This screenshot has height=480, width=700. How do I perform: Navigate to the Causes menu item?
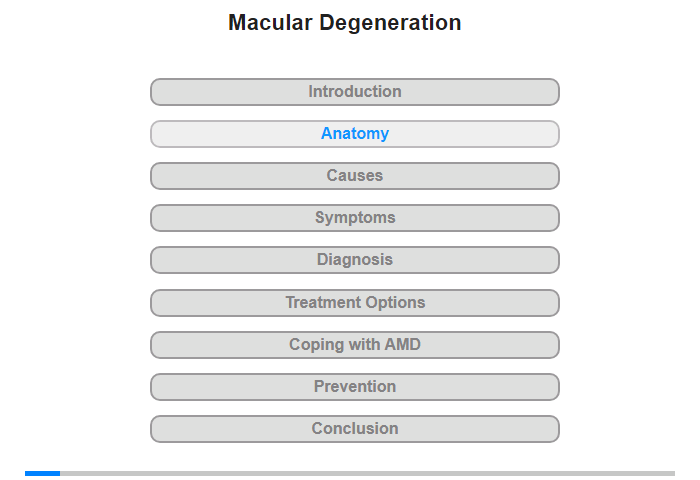coord(354,176)
